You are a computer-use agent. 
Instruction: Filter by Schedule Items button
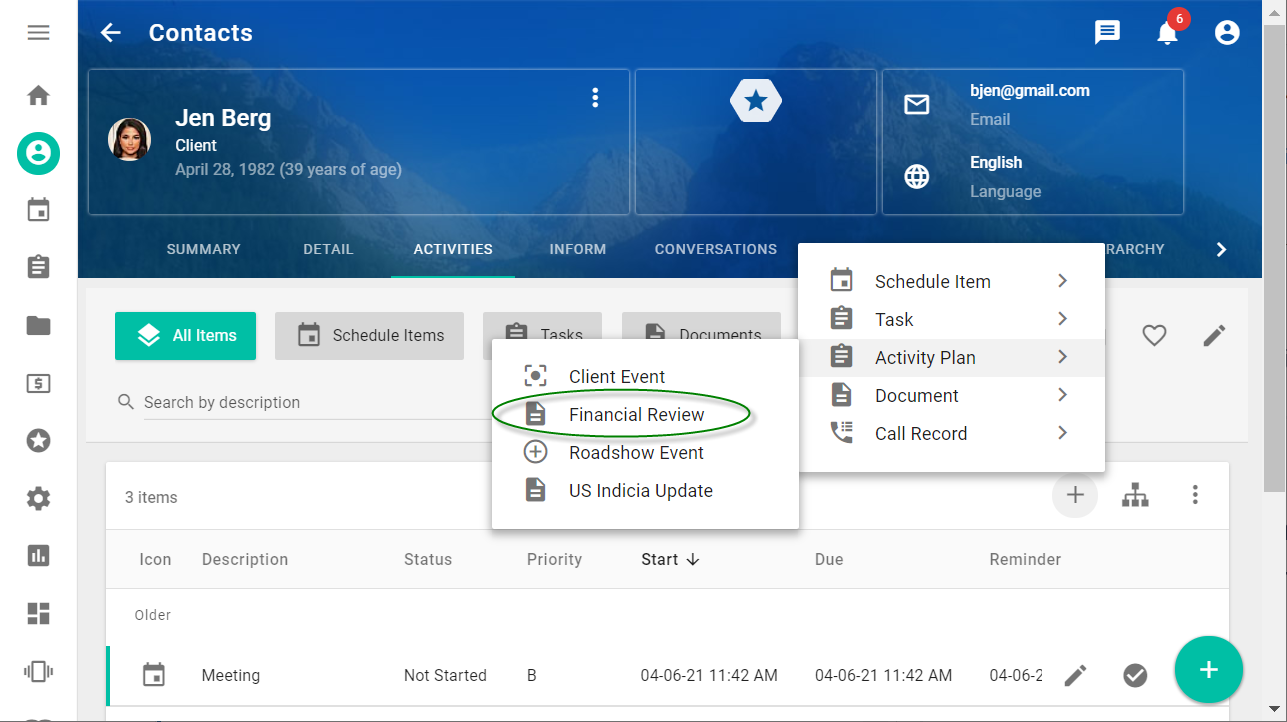[x=369, y=336]
